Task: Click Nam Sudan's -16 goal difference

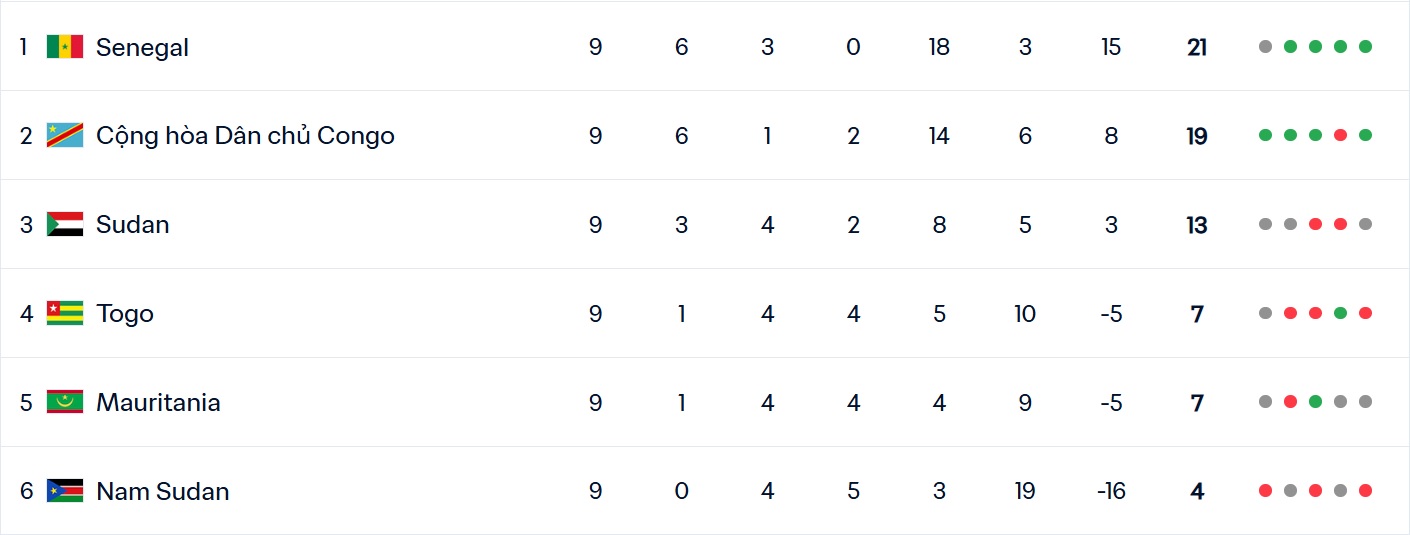Action: pyautogui.click(x=1110, y=491)
